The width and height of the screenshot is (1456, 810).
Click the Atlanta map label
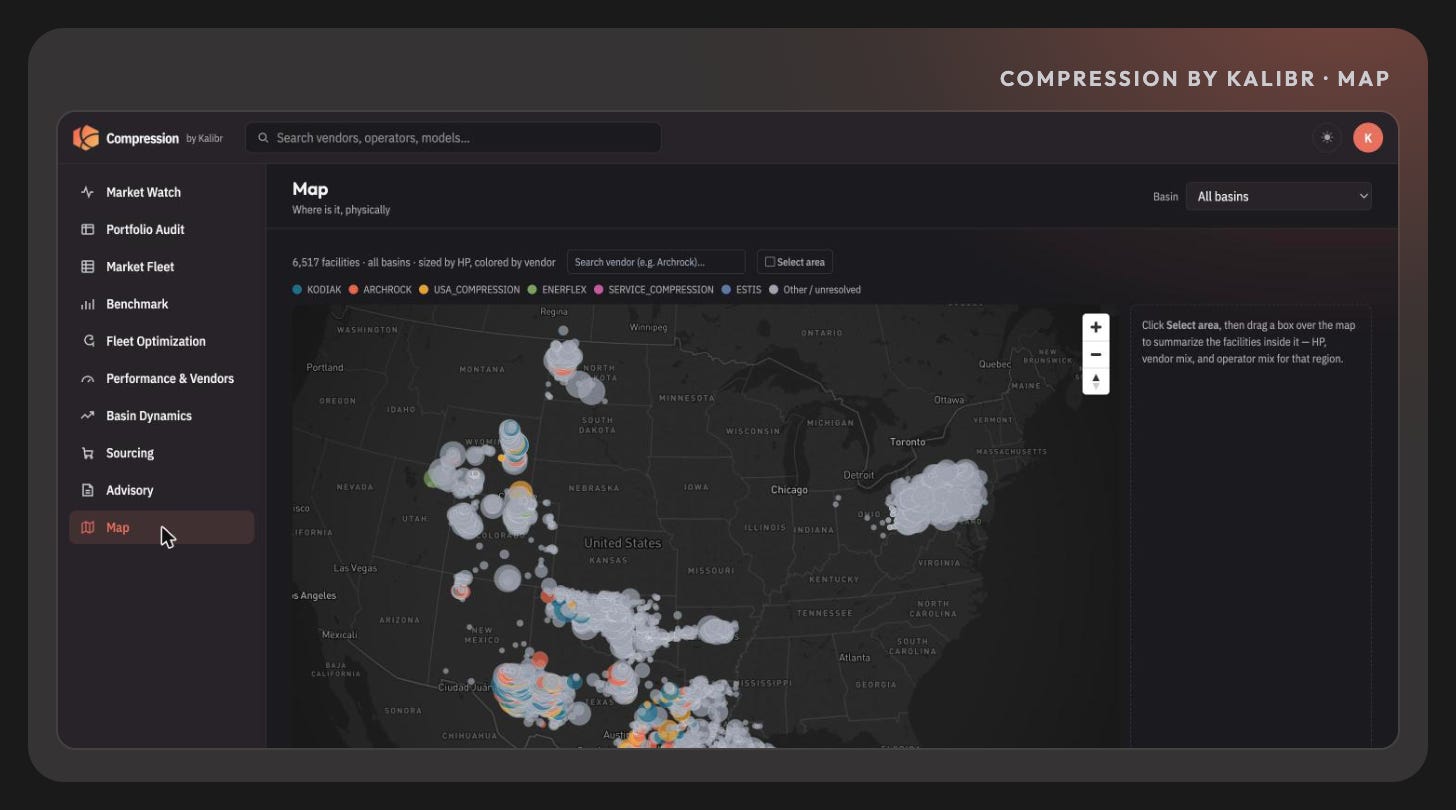pos(854,657)
